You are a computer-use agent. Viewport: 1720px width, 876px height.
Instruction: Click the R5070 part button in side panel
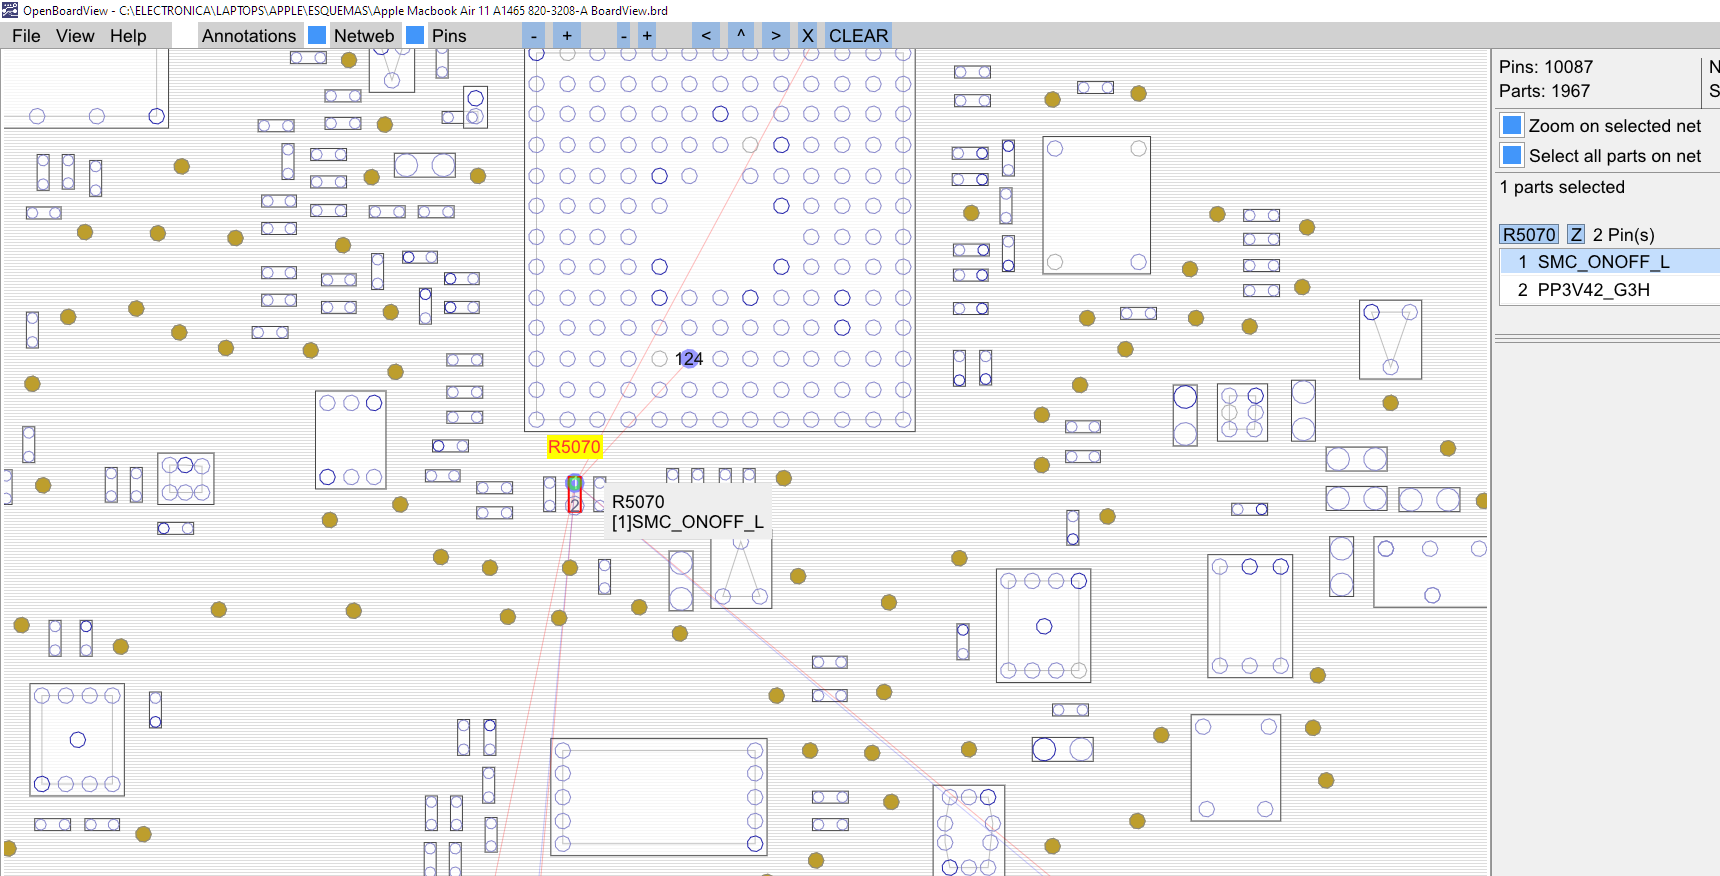1529,234
